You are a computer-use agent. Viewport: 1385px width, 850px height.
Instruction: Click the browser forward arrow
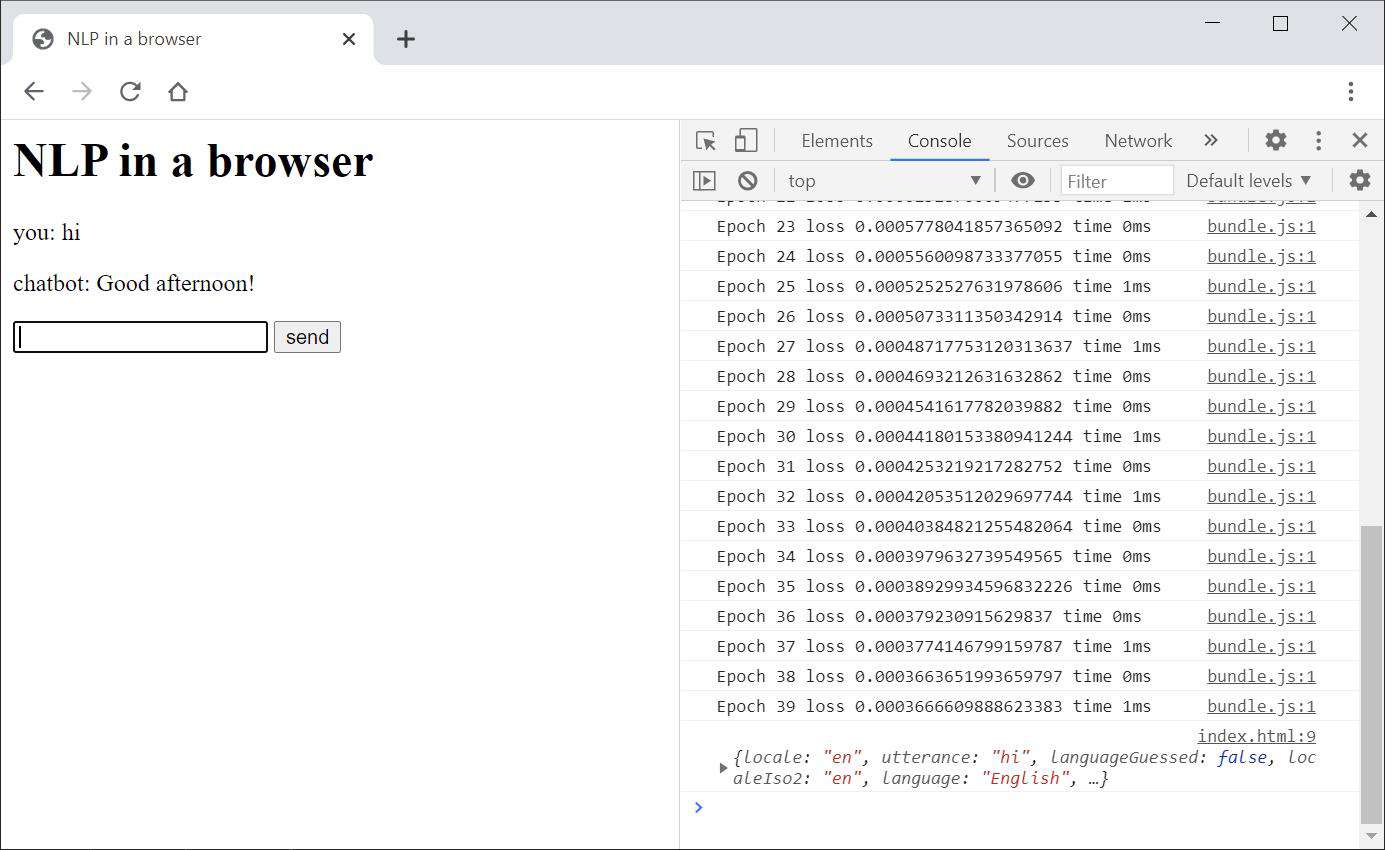(82, 92)
